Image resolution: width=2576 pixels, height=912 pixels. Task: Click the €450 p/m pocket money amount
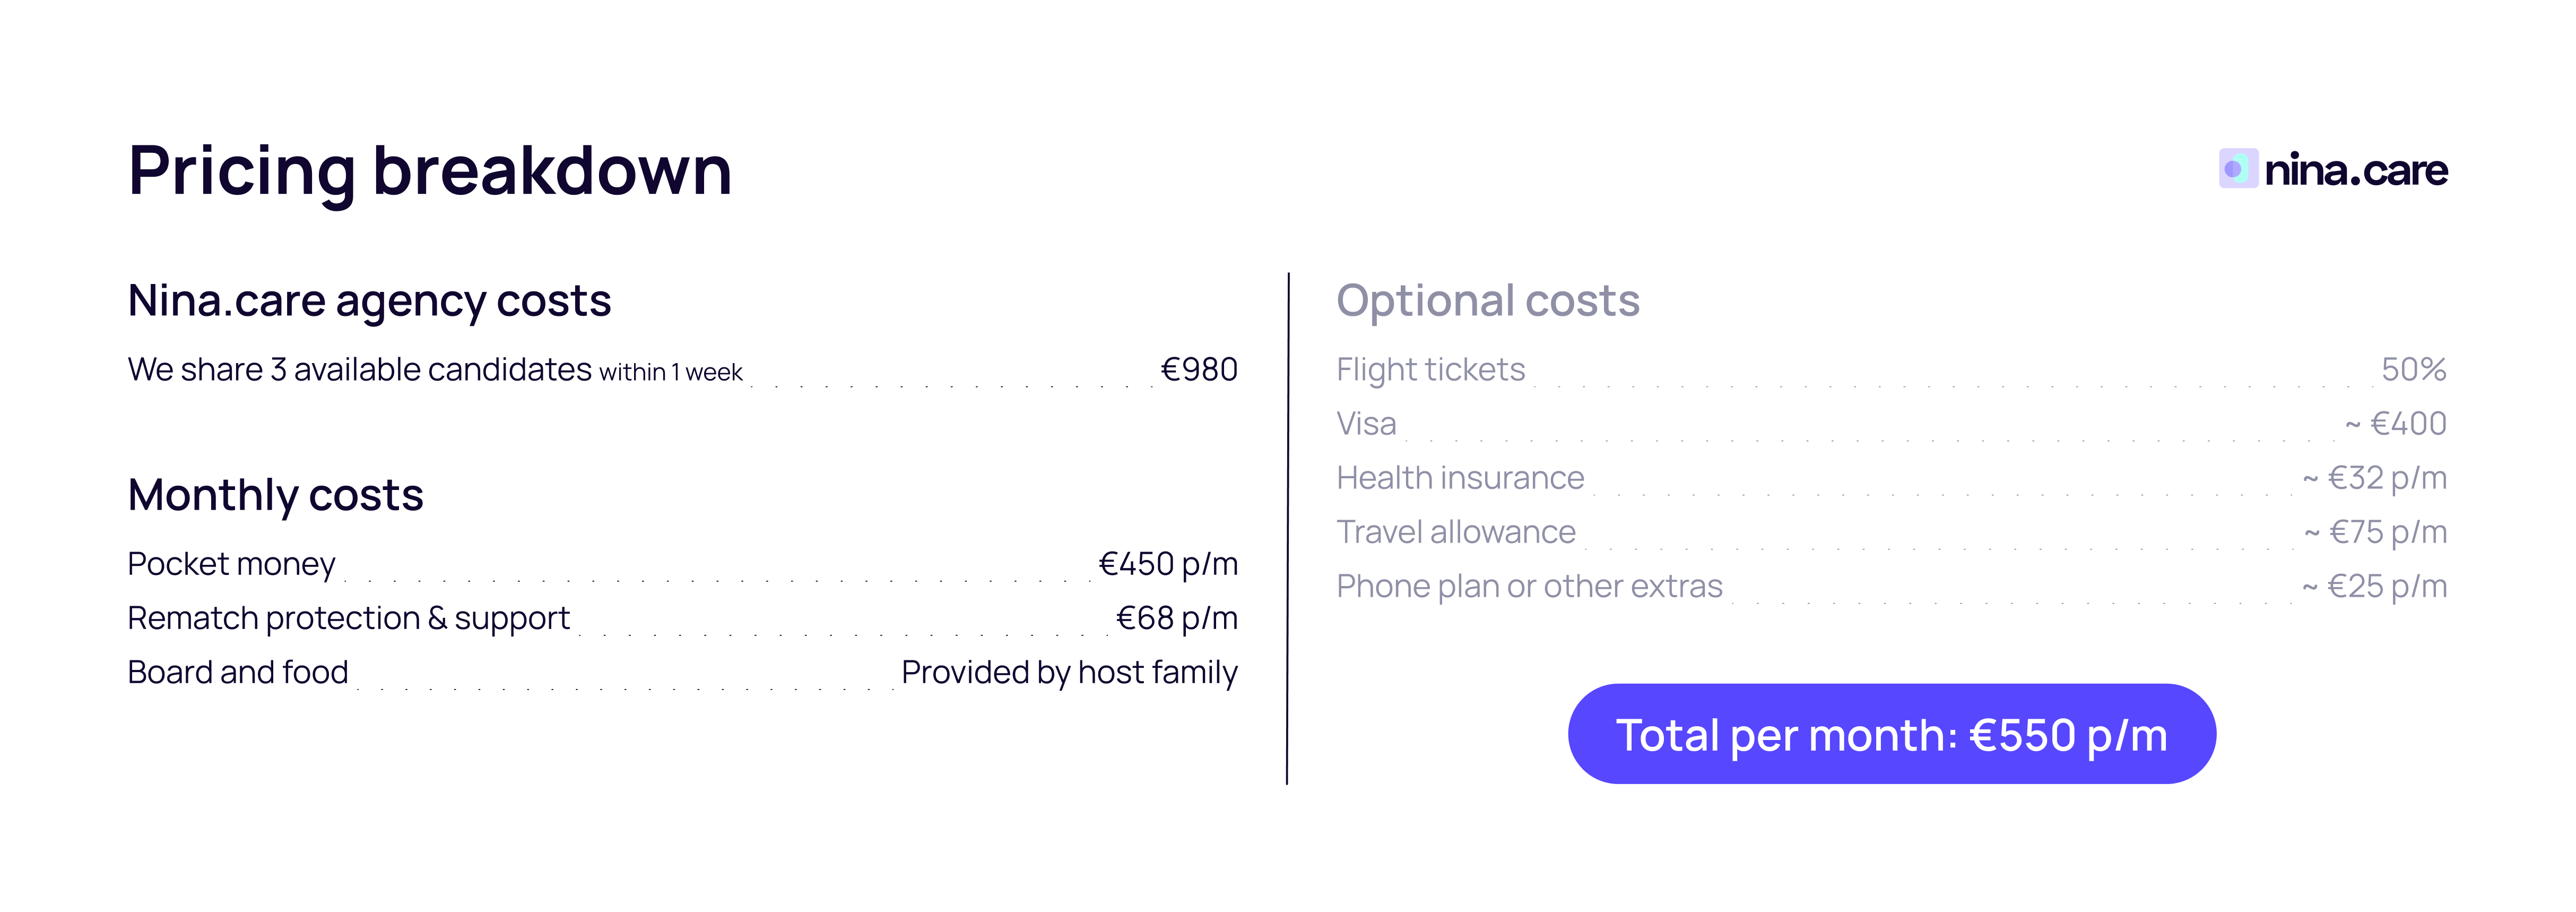(1167, 564)
